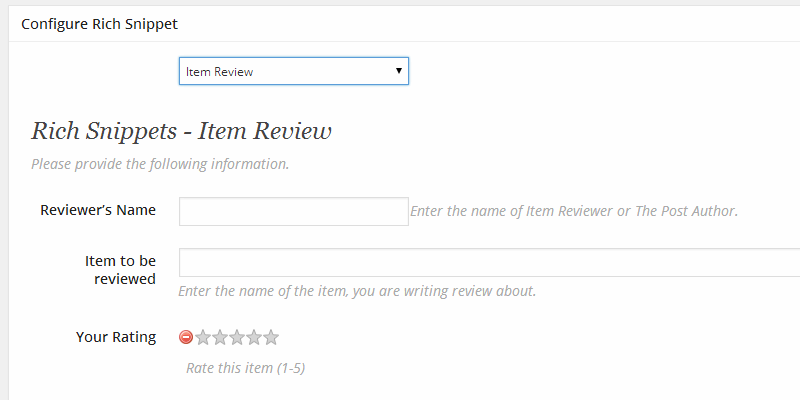
Task: Click the 'Rate this item (1-5)' hint
Action: 245,368
